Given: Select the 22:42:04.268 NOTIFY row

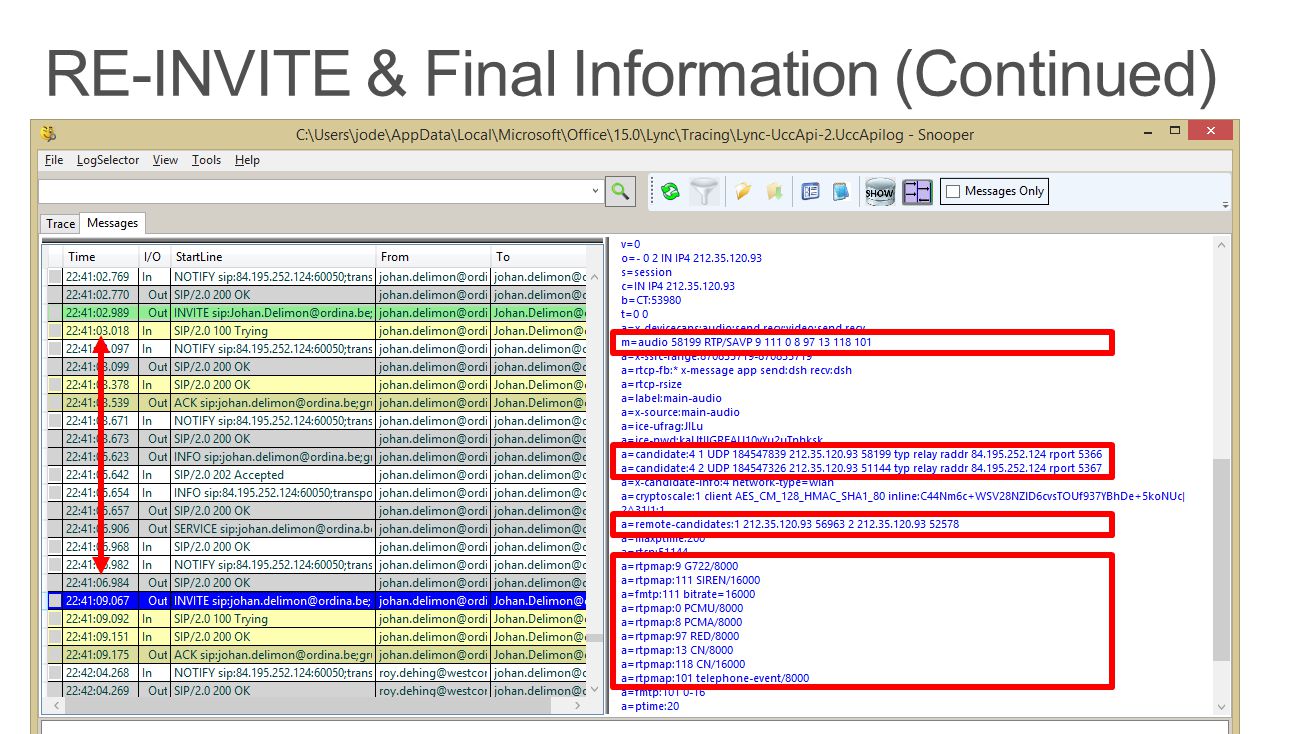Looking at the screenshot, I should coord(316,673).
